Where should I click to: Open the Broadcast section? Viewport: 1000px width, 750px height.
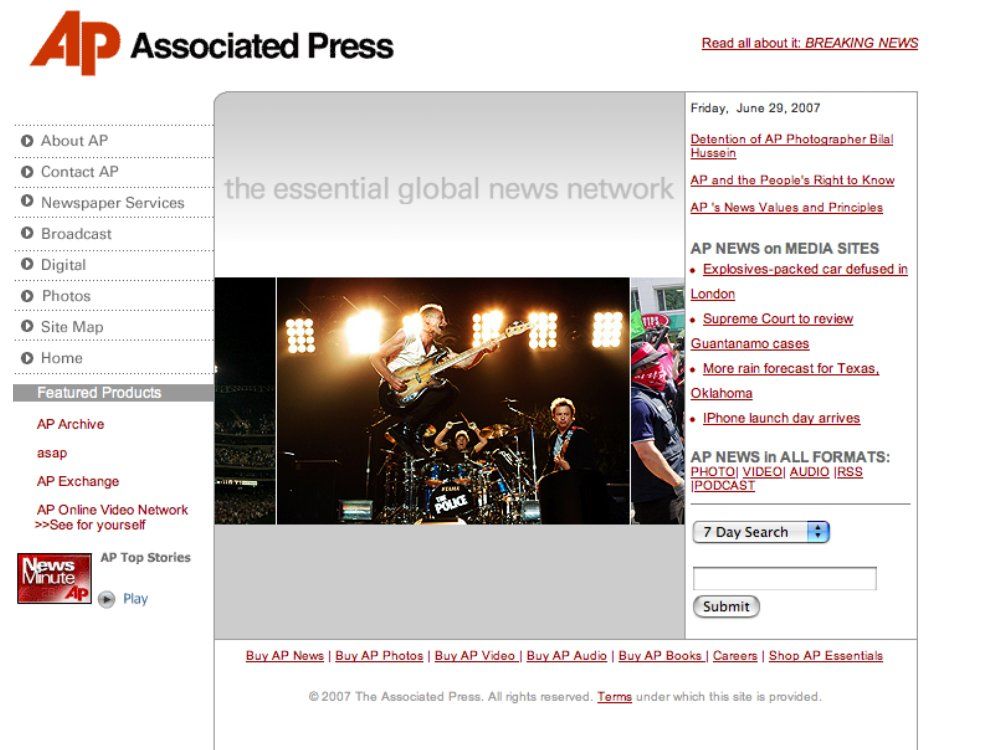click(x=76, y=234)
